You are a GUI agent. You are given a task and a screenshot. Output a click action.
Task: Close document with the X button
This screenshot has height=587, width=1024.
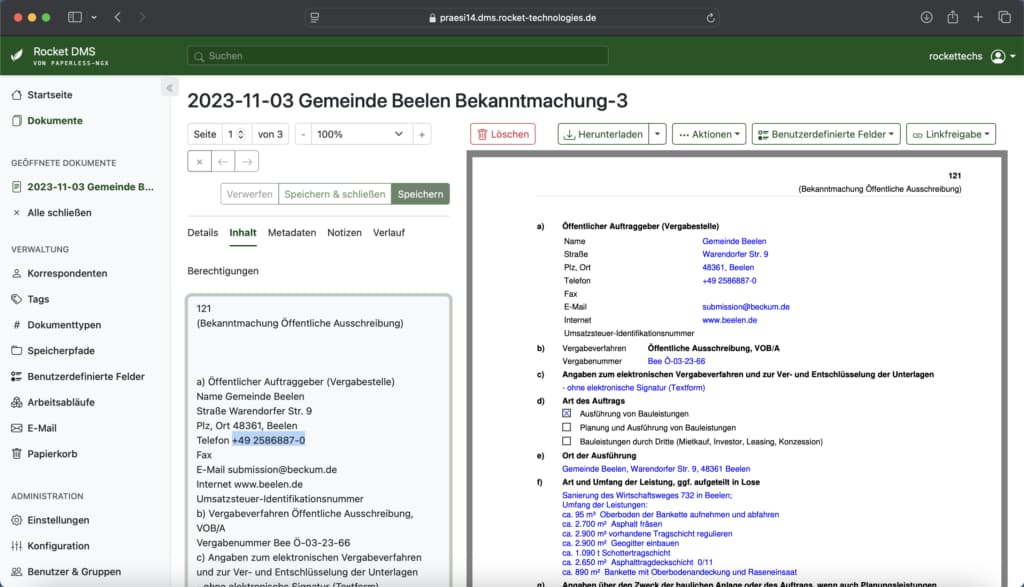199,161
